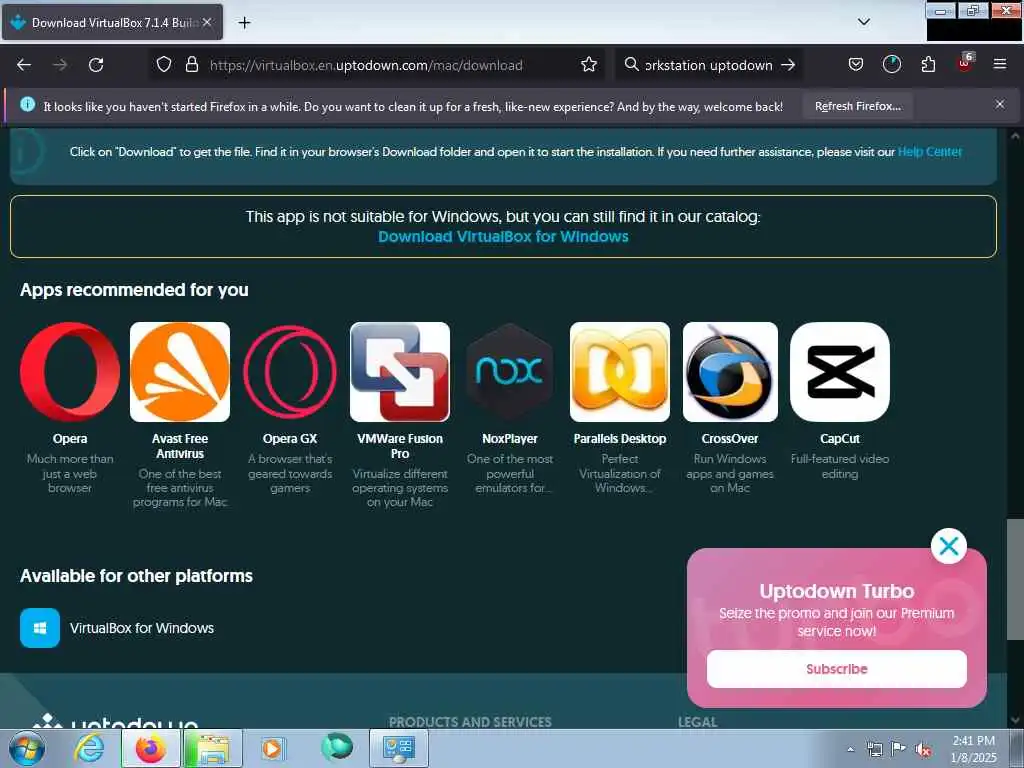The height and width of the screenshot is (768, 1024).
Task: Open the Opera GX app icon
Action: pos(290,372)
